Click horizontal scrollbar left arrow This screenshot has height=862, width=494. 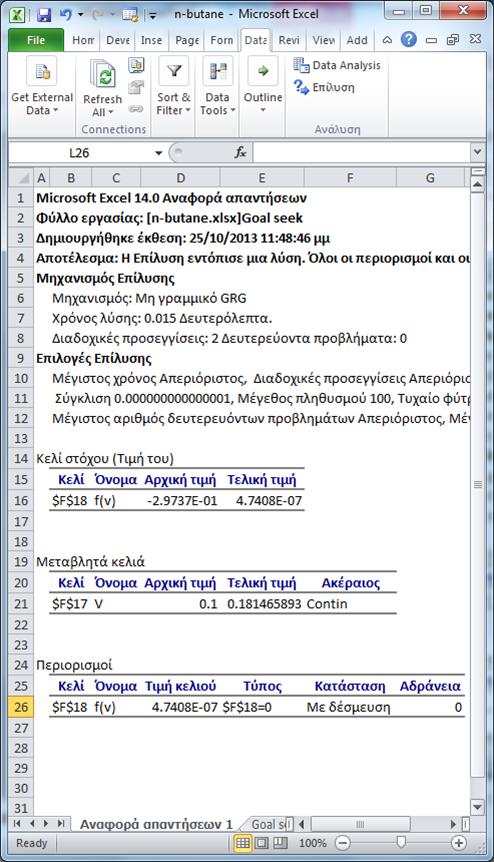coord(302,824)
